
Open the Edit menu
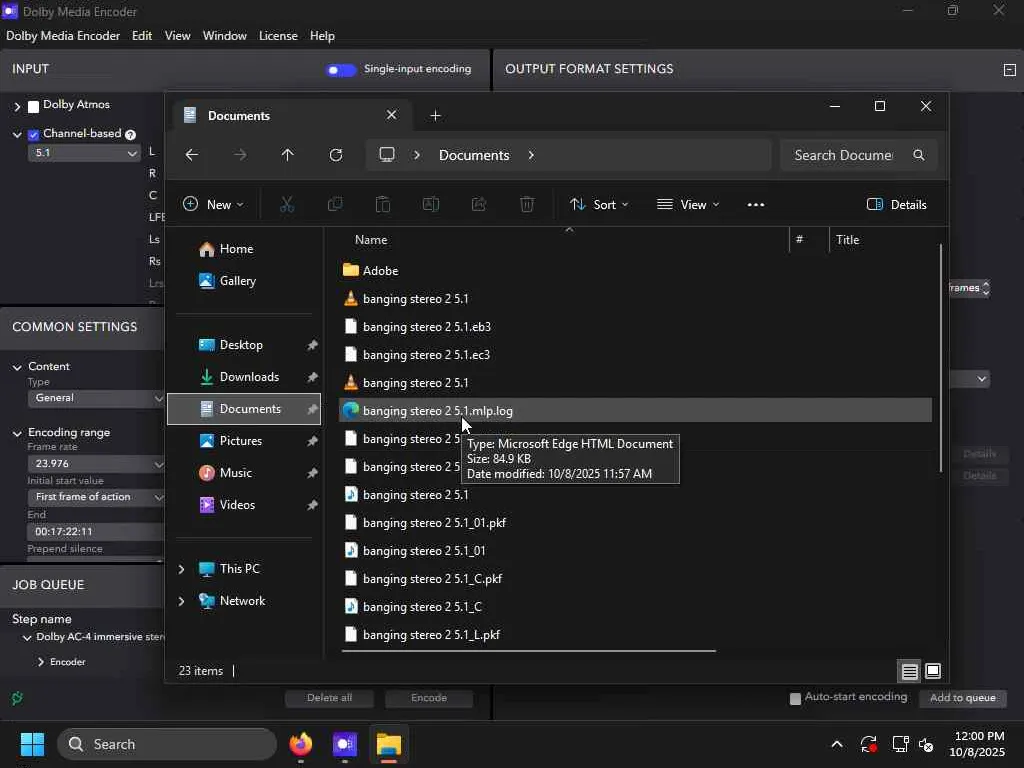(142, 36)
